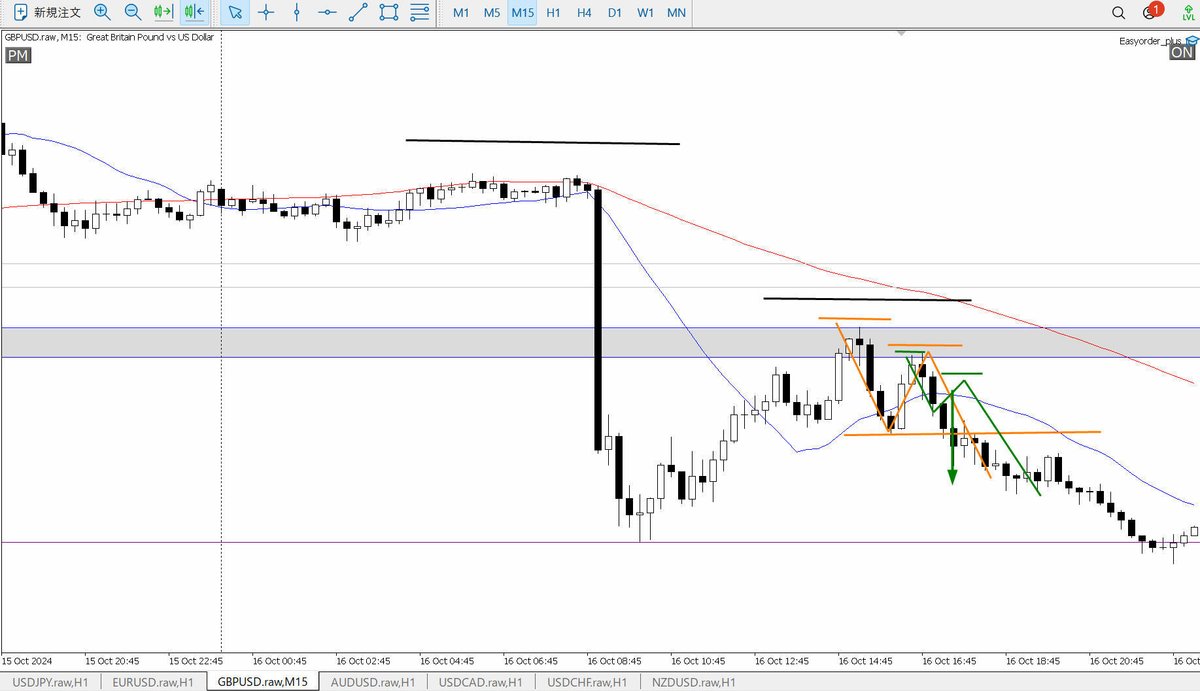Zoom in on the chart
Image resolution: width=1200 pixels, height=691 pixels.
[102, 12]
